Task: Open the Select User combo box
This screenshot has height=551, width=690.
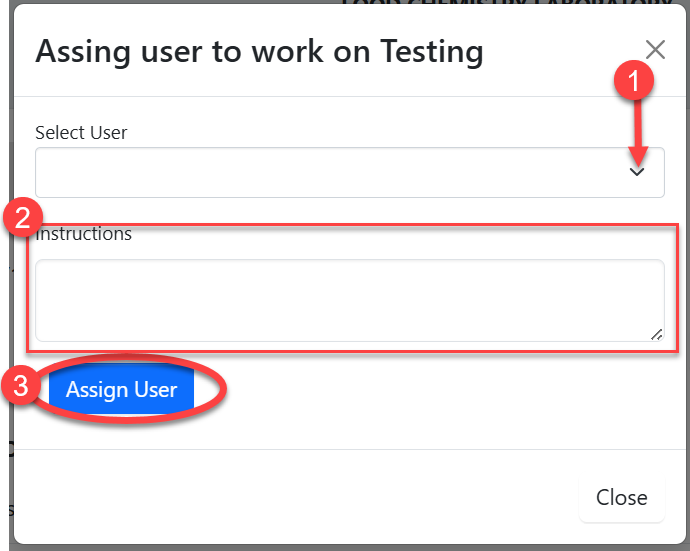Action: 330,173
